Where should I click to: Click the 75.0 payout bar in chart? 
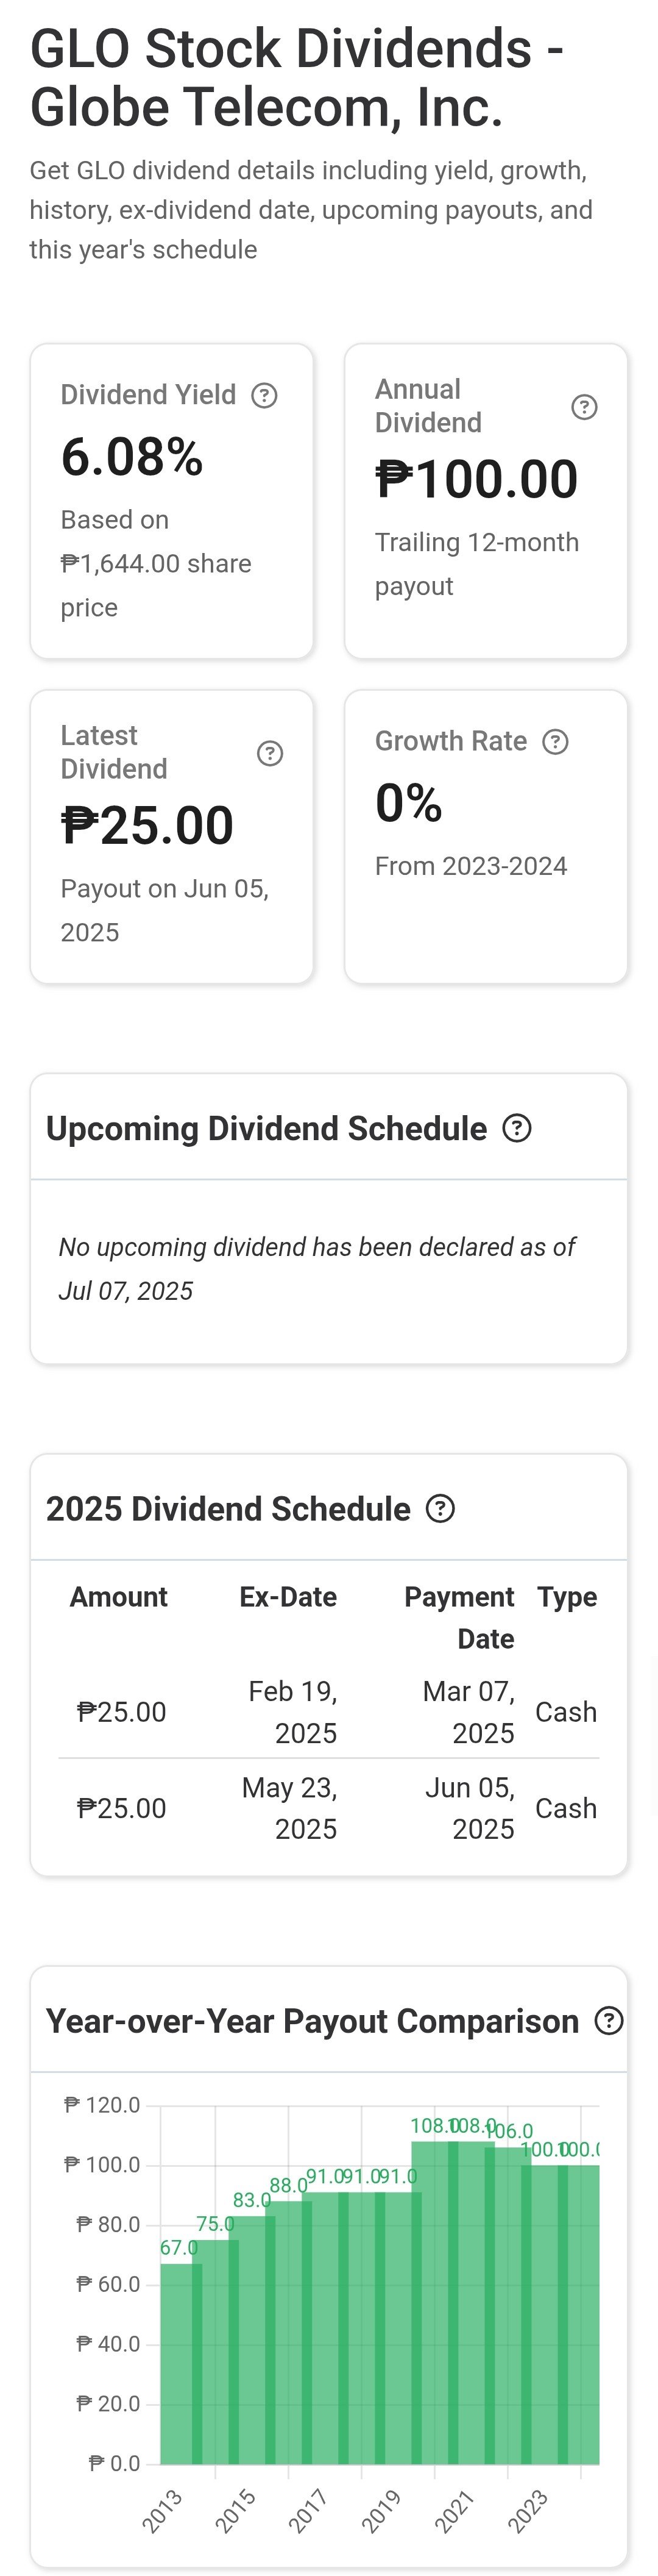coord(215,2350)
